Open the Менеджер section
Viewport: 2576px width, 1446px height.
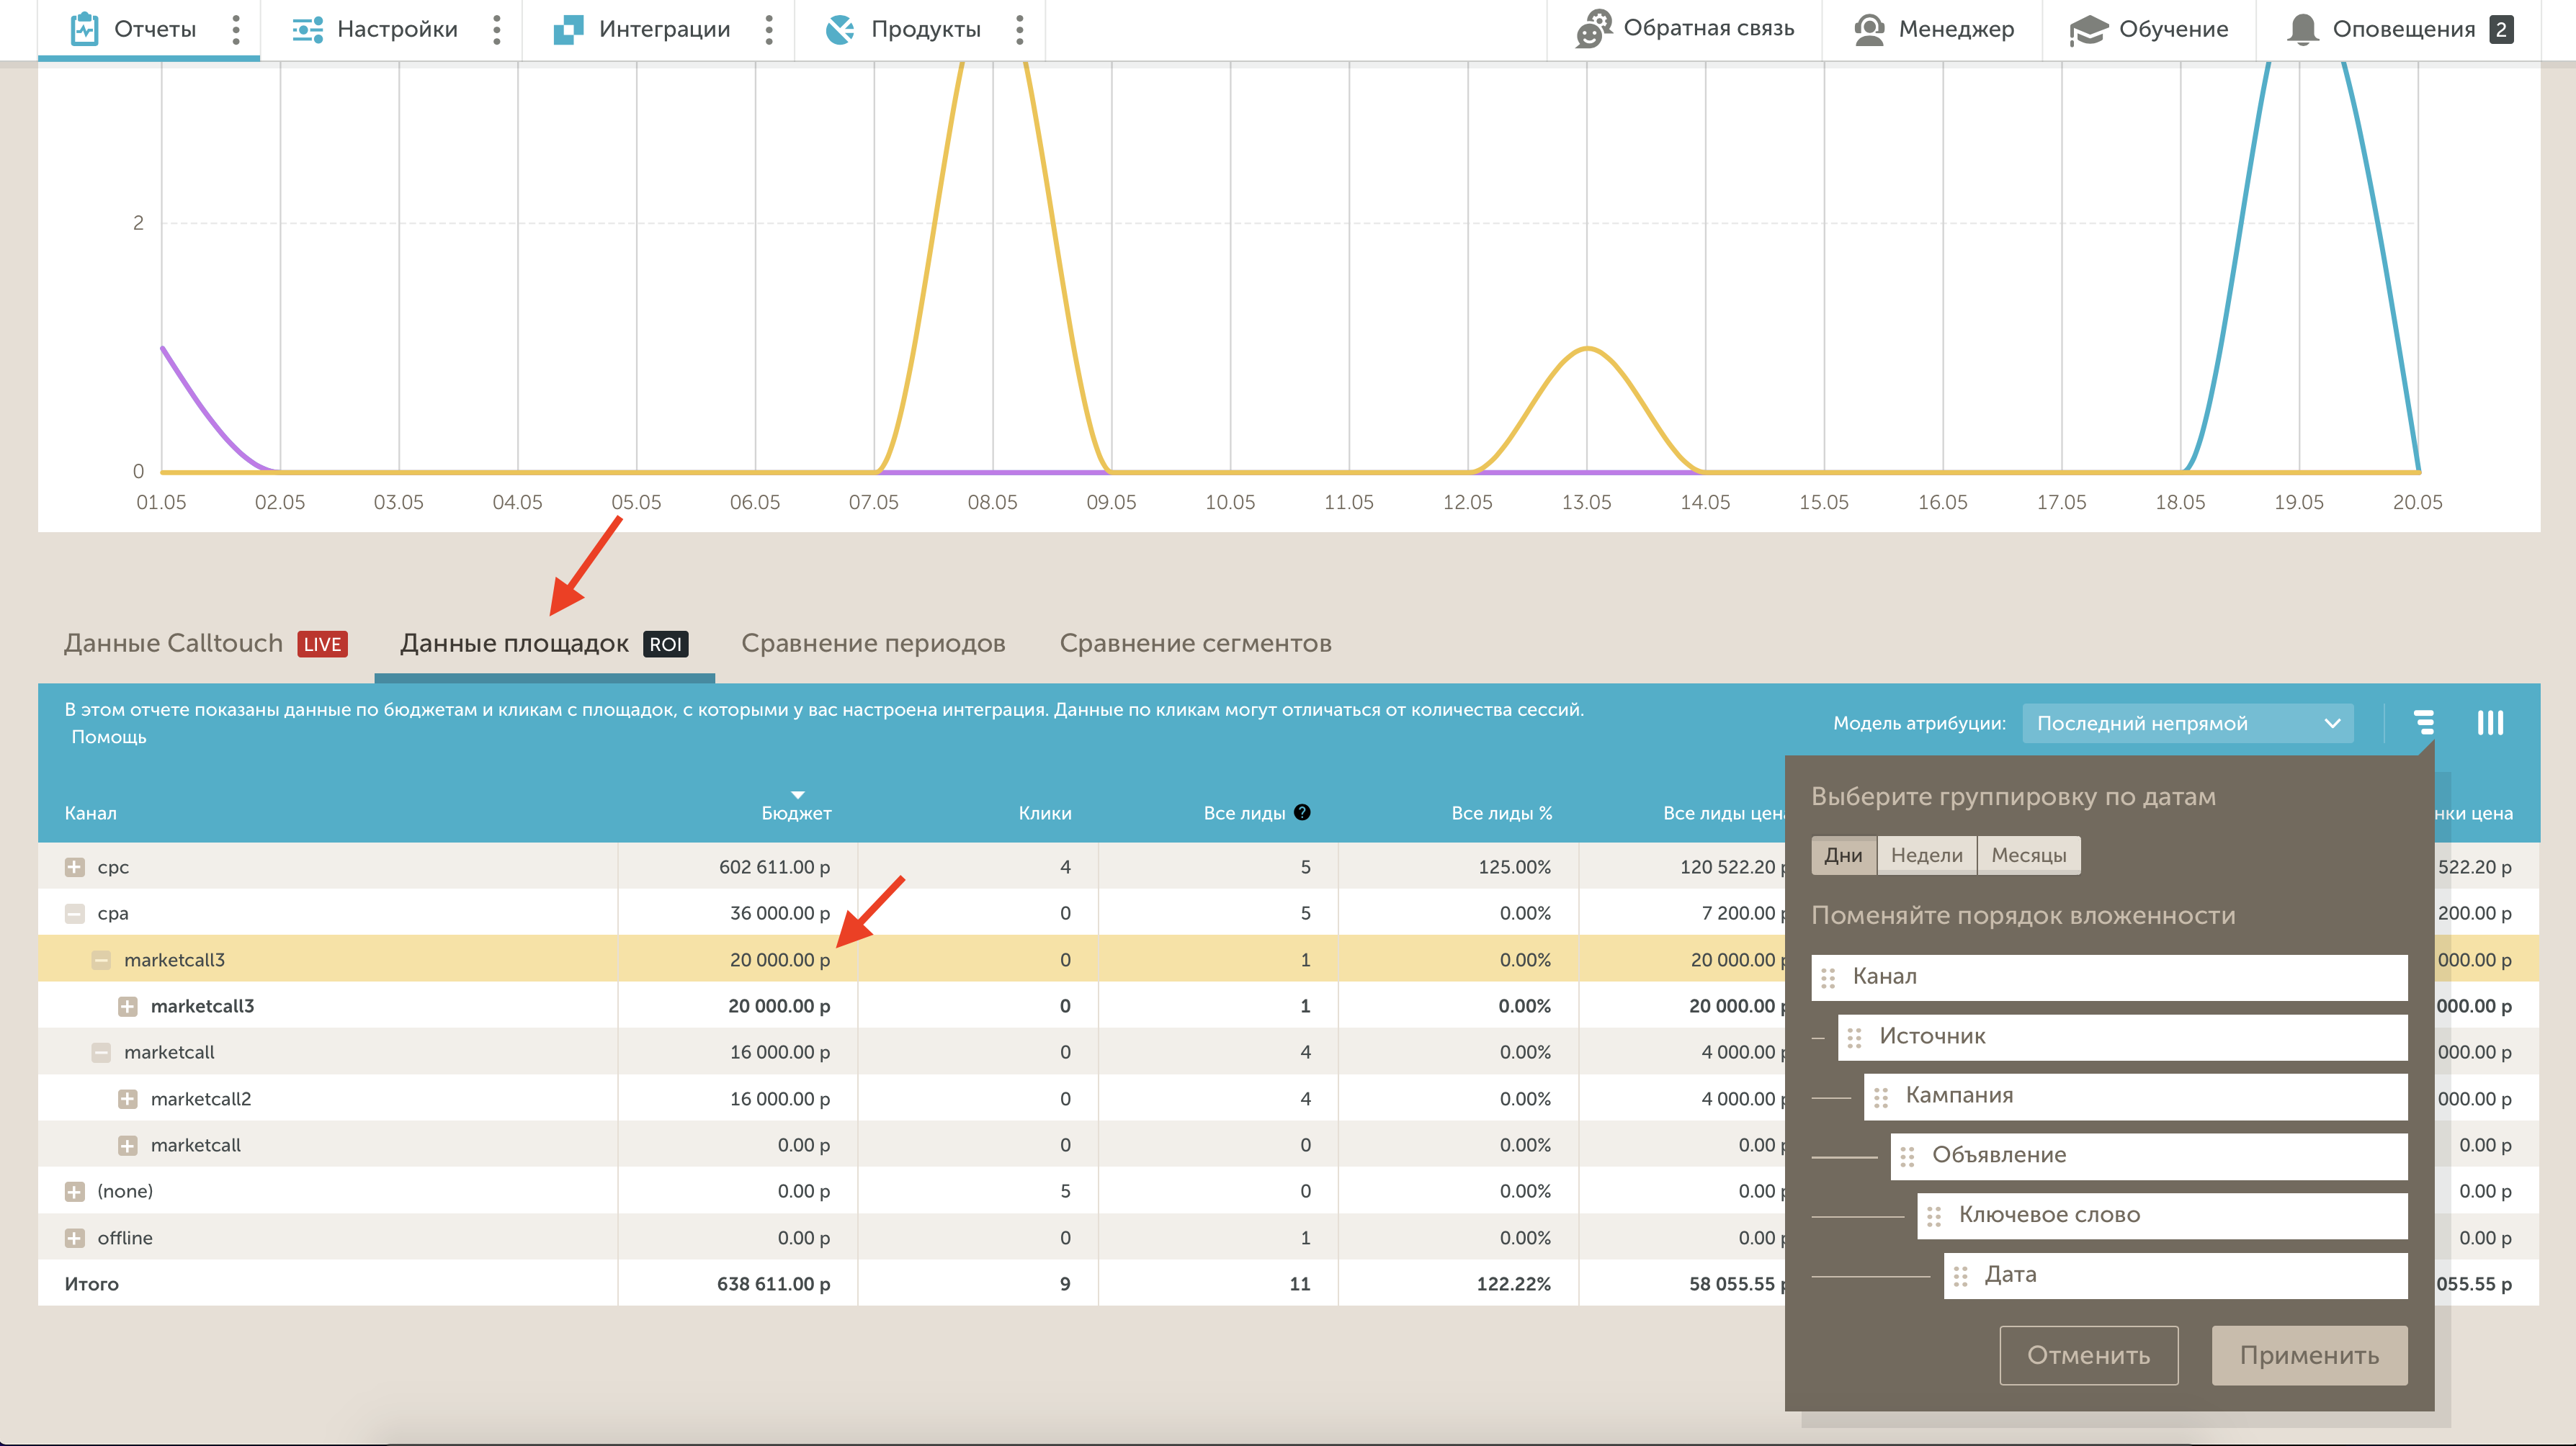pos(1933,29)
